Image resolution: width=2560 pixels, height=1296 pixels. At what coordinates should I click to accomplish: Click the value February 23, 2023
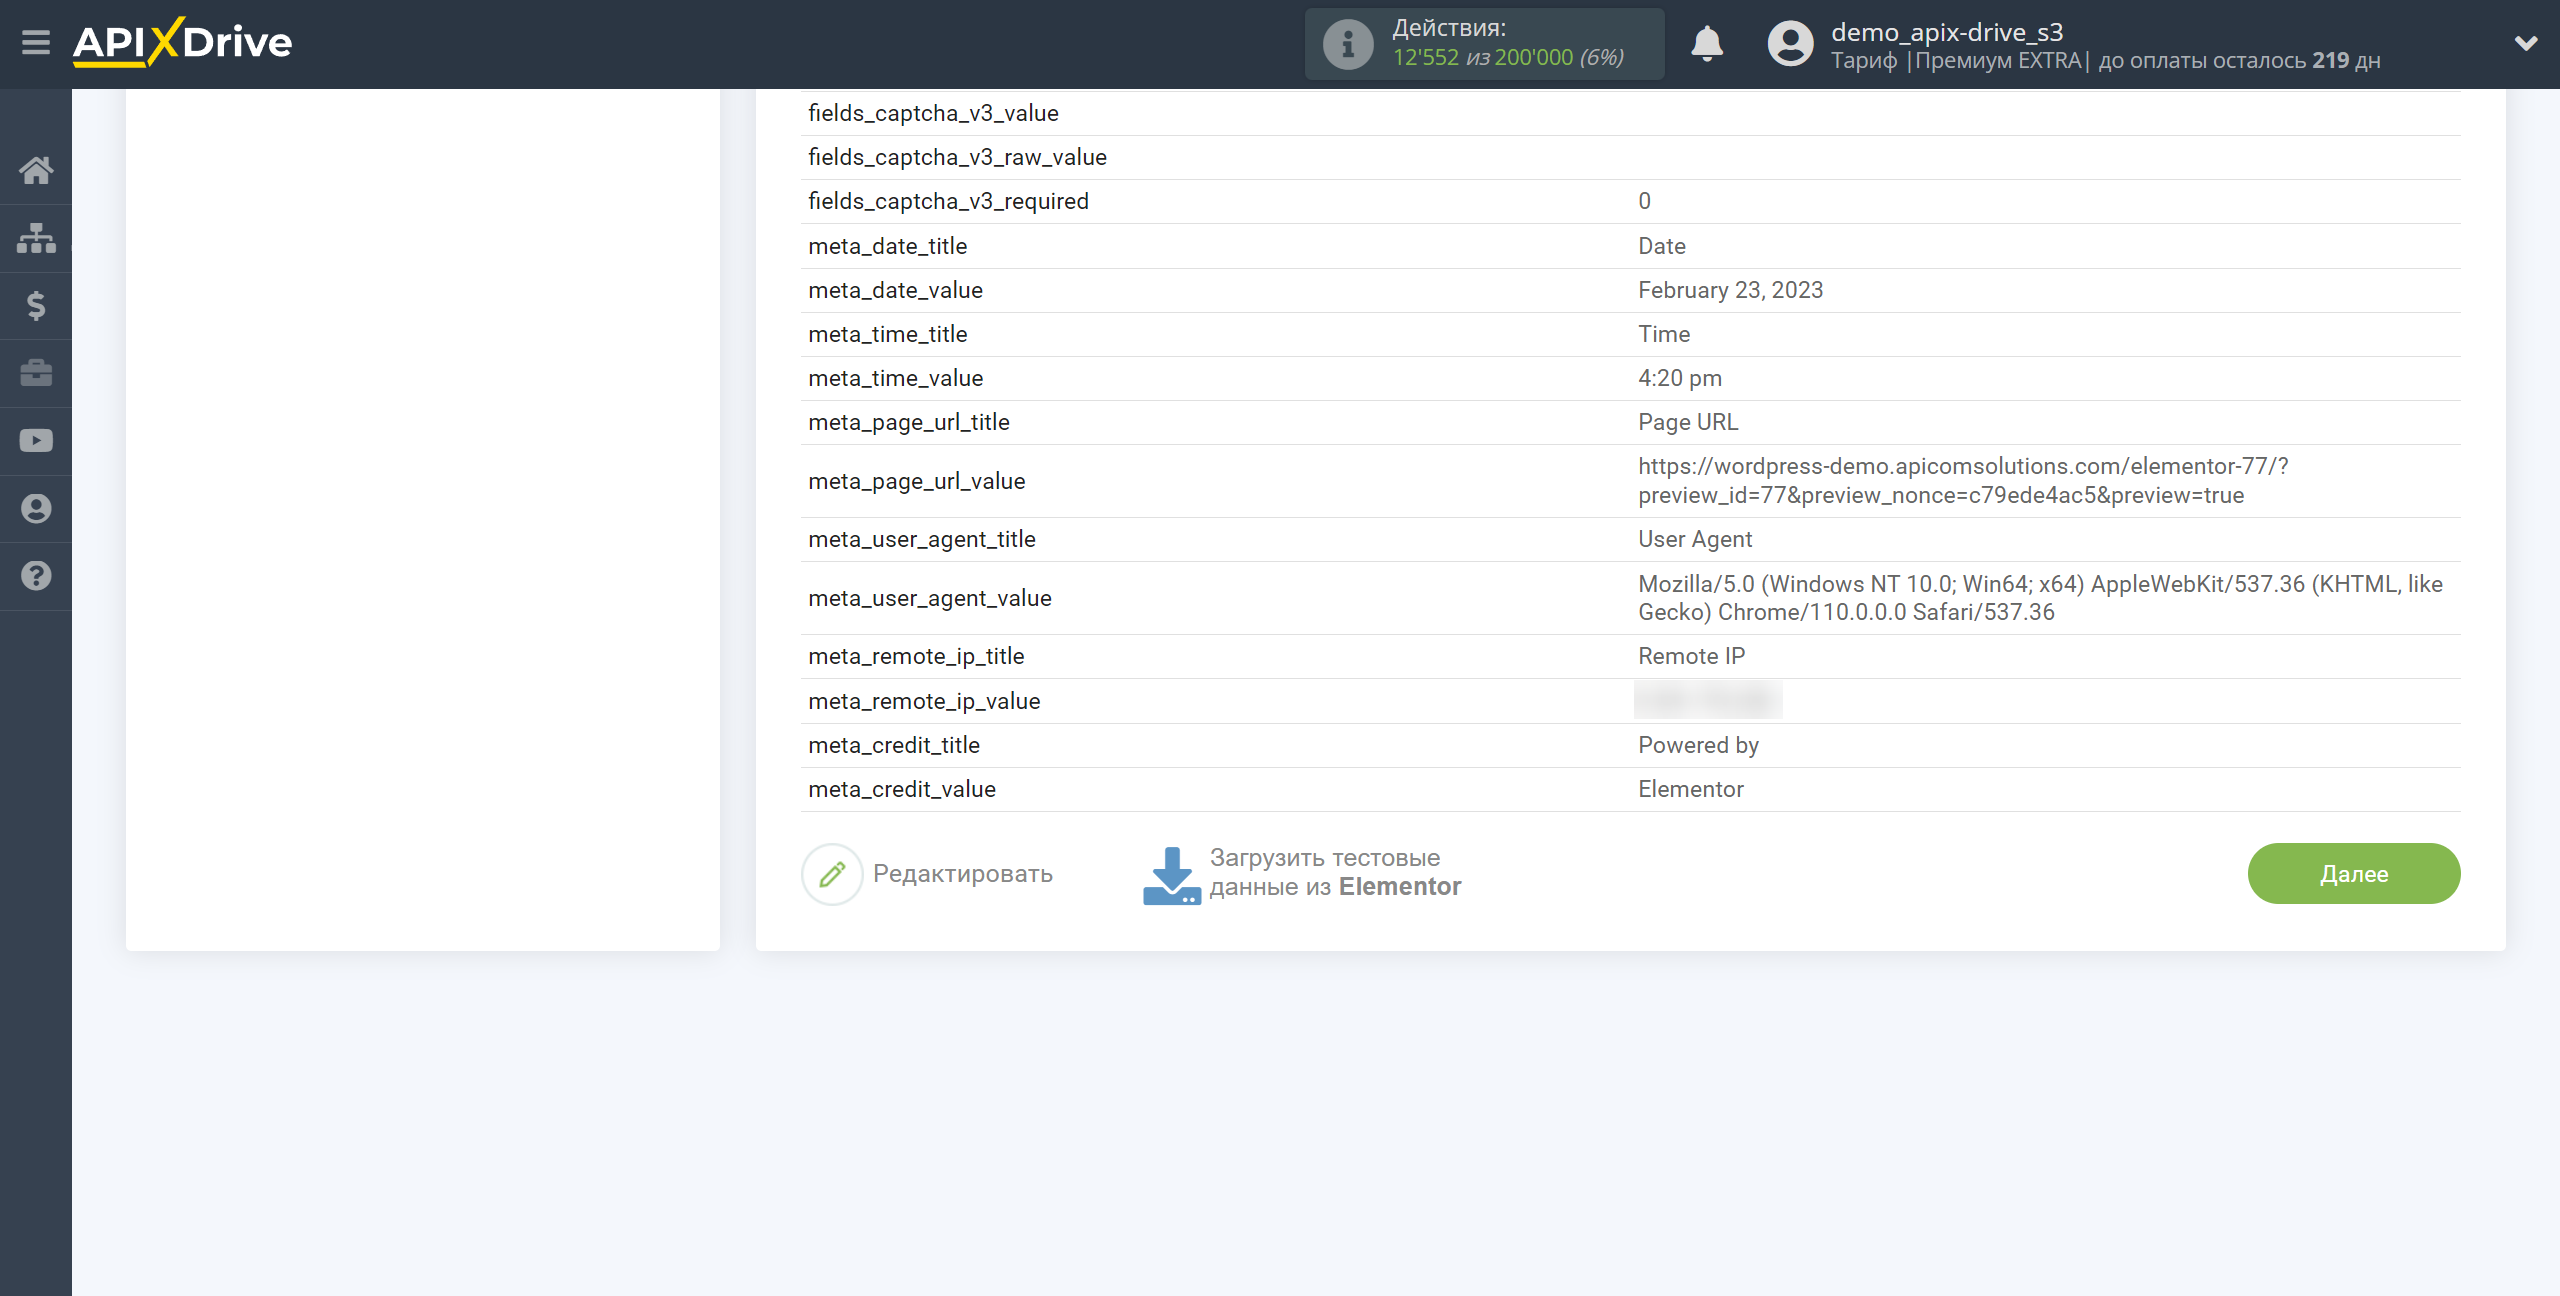point(1730,290)
